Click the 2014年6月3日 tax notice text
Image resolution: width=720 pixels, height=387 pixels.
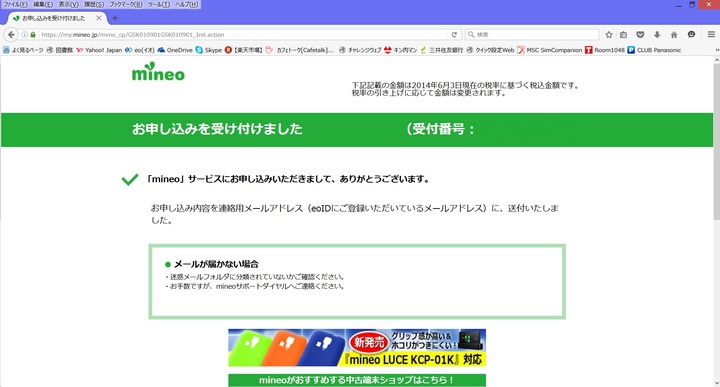[x=465, y=89]
